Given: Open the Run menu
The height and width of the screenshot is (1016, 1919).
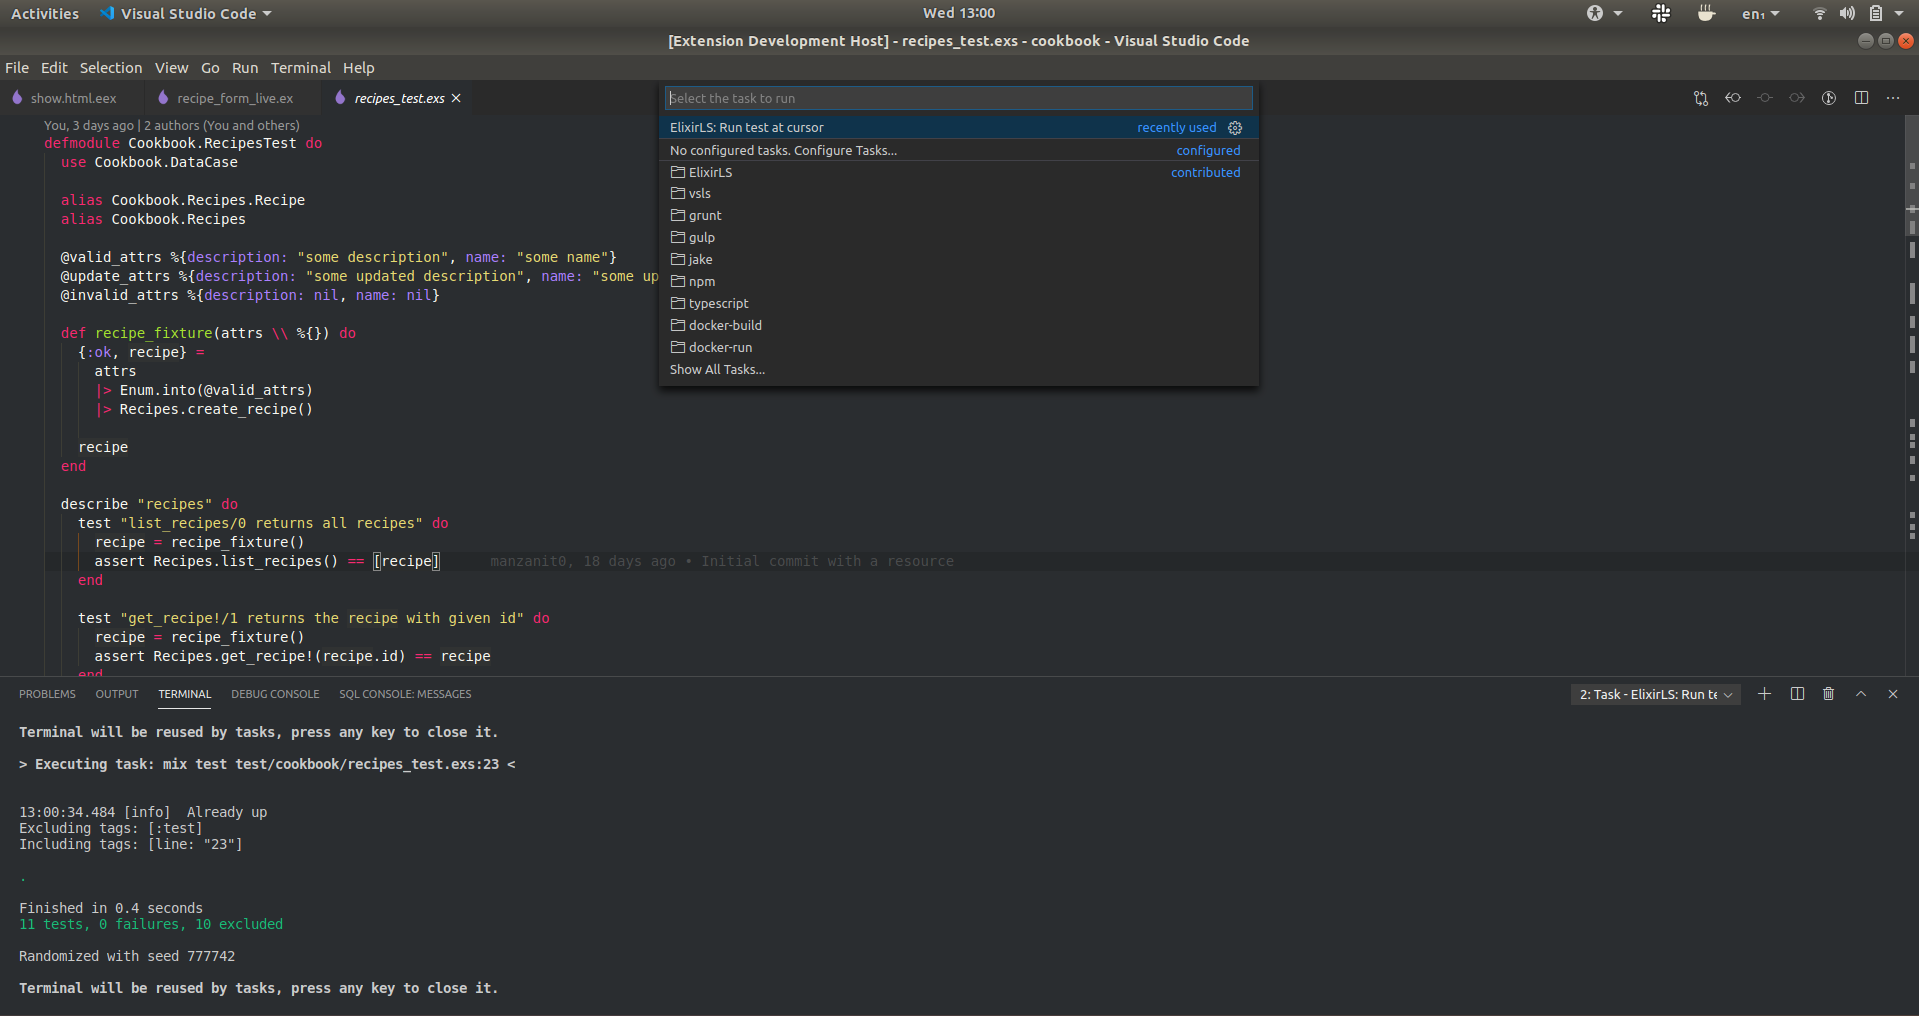Looking at the screenshot, I should (245, 68).
